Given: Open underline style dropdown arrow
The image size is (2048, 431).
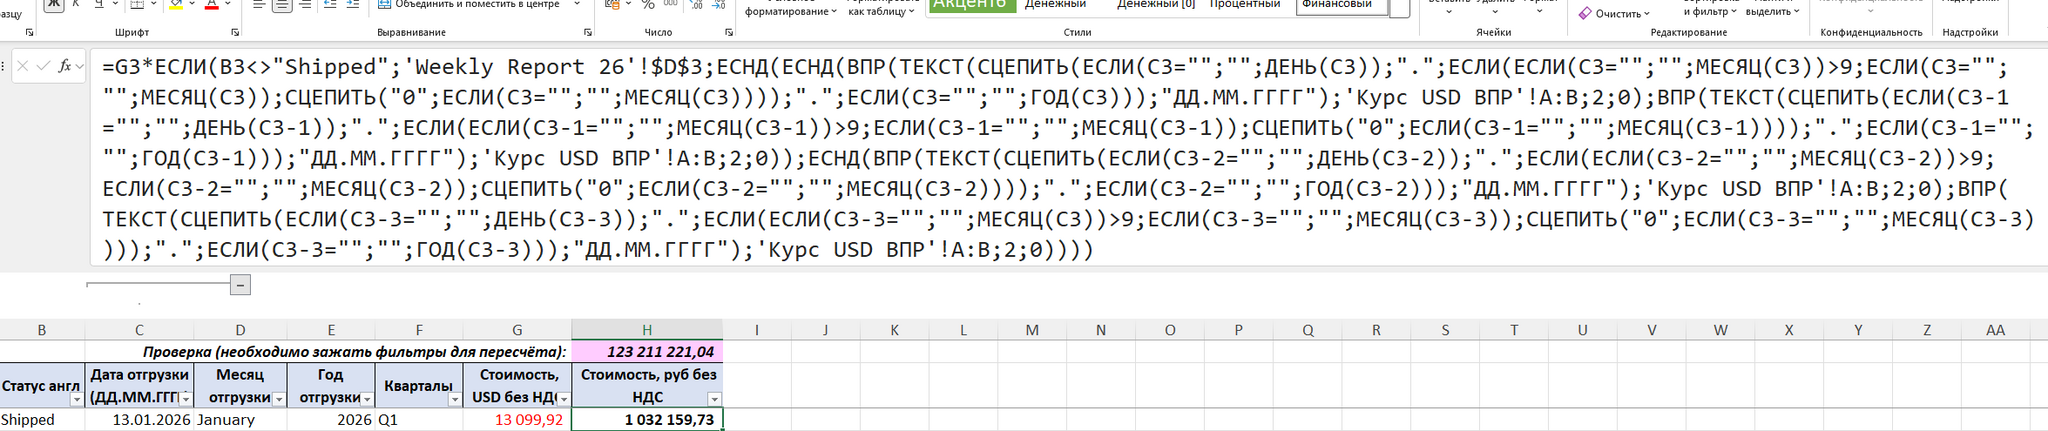Looking at the screenshot, I should pos(113,4).
